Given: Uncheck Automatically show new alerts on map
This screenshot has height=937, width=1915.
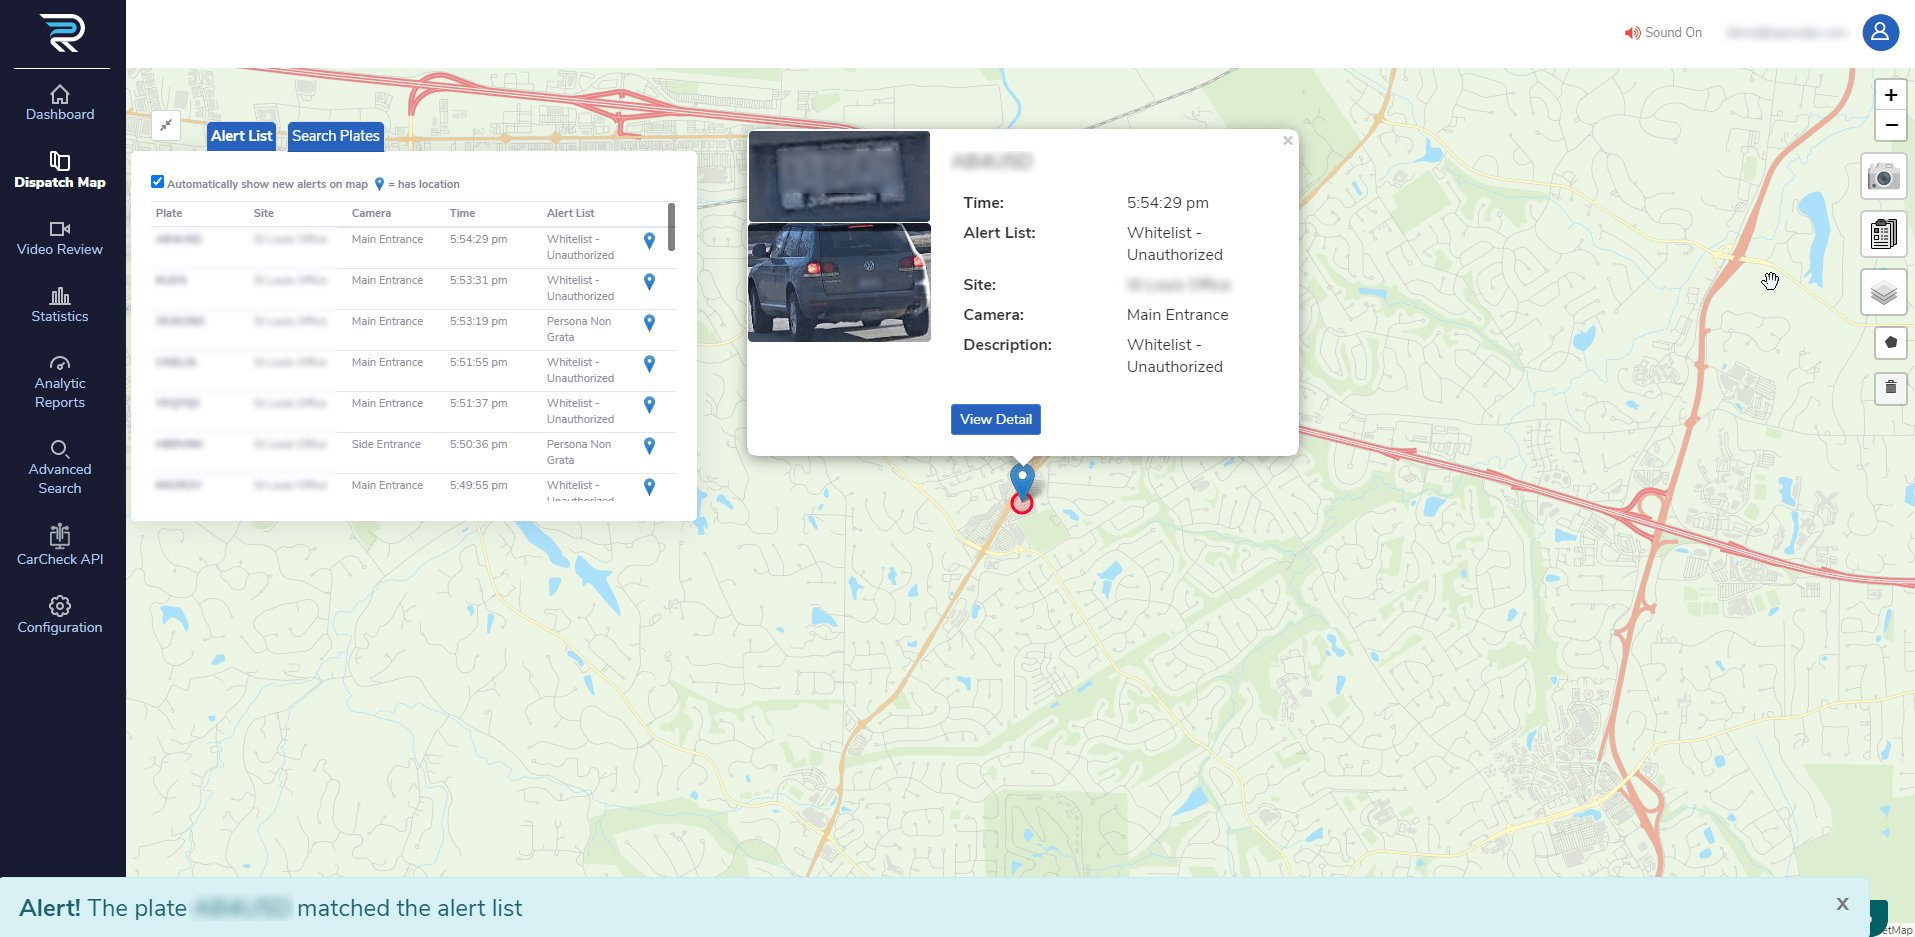Looking at the screenshot, I should (157, 182).
